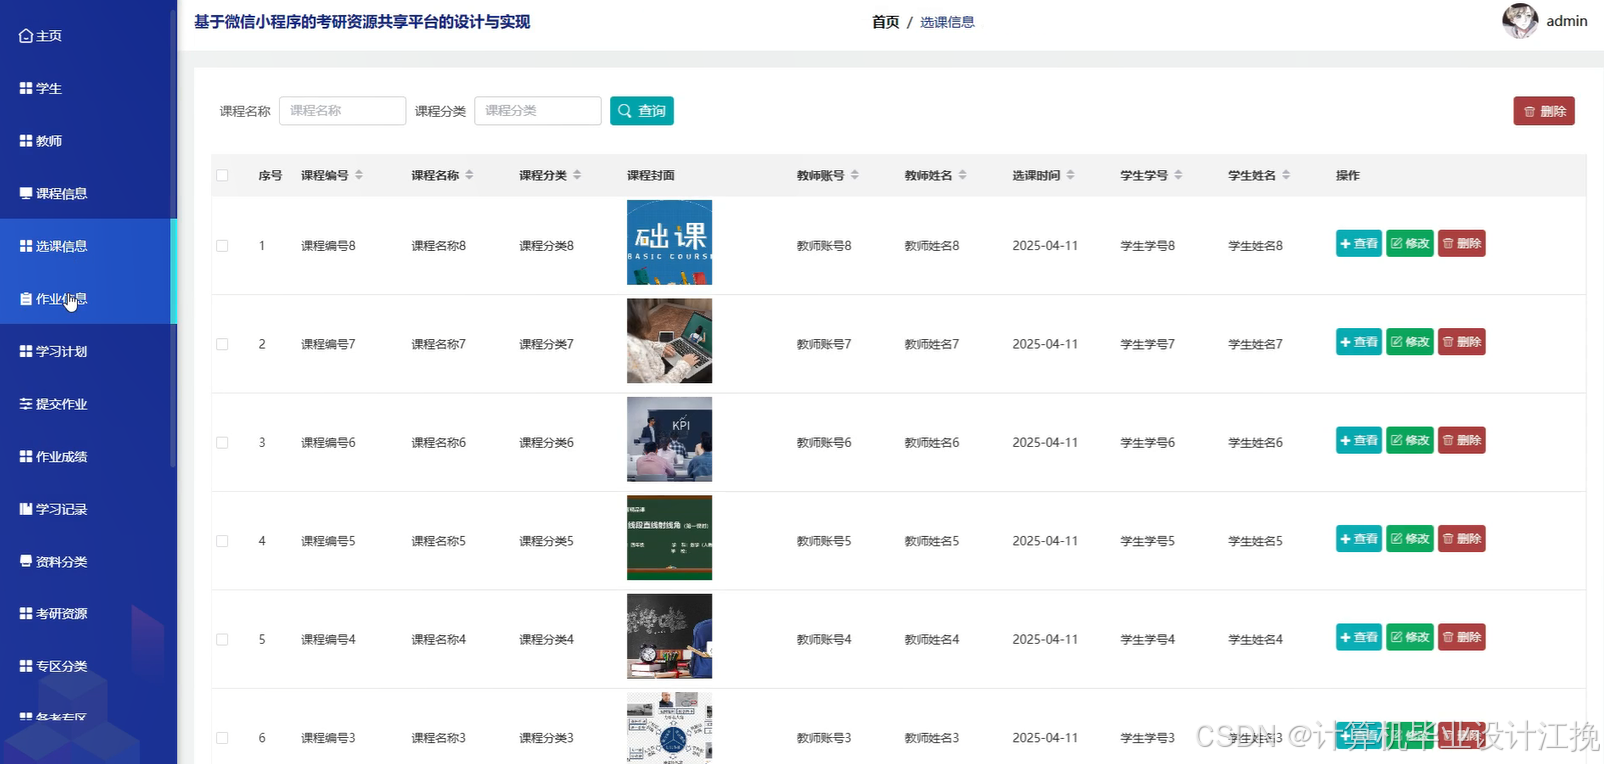Click 删除 for row 课程编号4
This screenshot has height=764, width=1604.
pos(1462,637)
